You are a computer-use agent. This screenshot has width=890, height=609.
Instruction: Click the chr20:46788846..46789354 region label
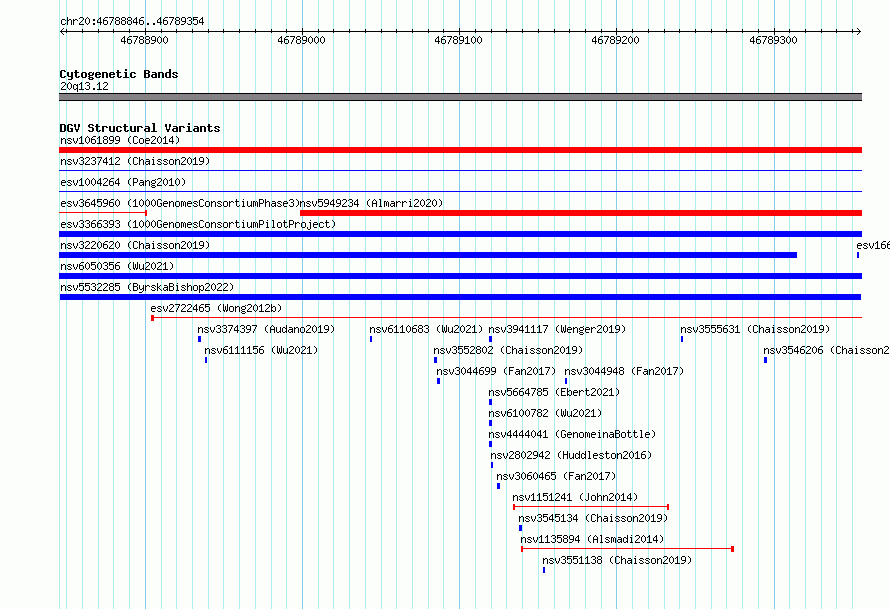coord(132,22)
